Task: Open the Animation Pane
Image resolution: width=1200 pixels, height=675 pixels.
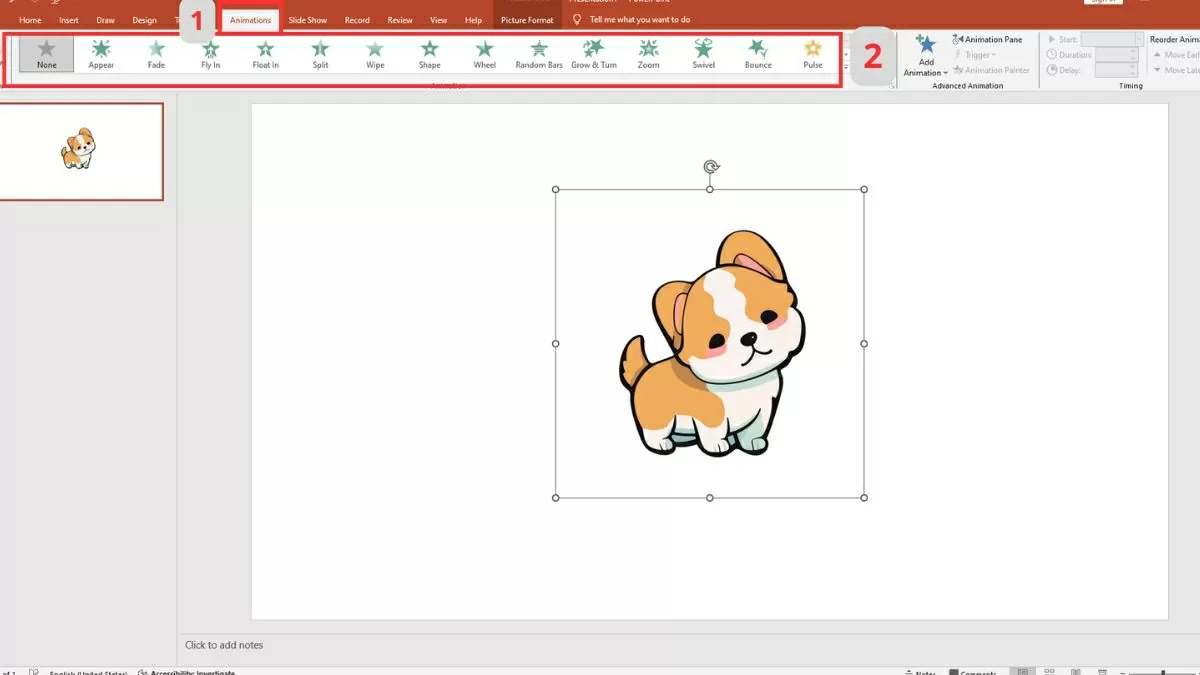Action: tap(988, 39)
